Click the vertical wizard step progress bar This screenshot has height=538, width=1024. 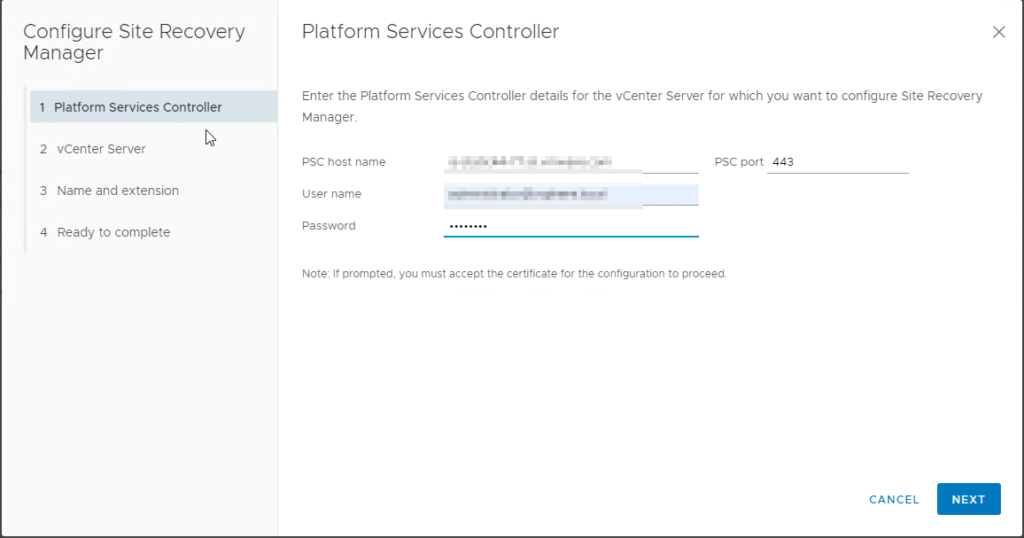26,170
